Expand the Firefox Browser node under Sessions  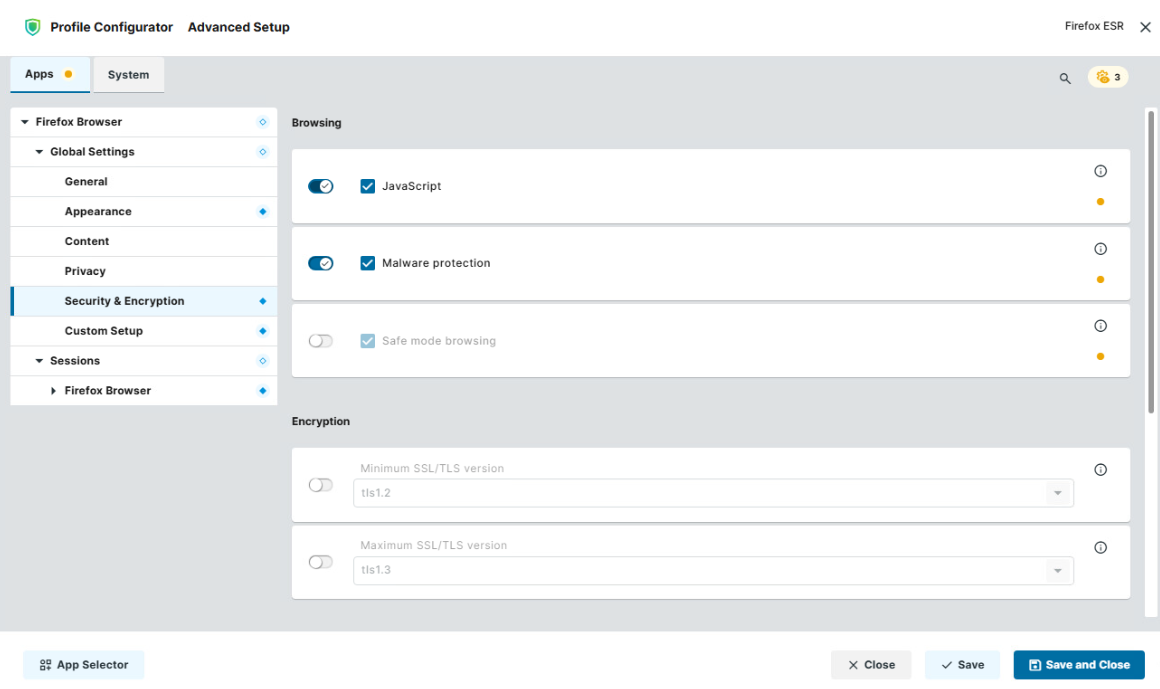coord(53,391)
